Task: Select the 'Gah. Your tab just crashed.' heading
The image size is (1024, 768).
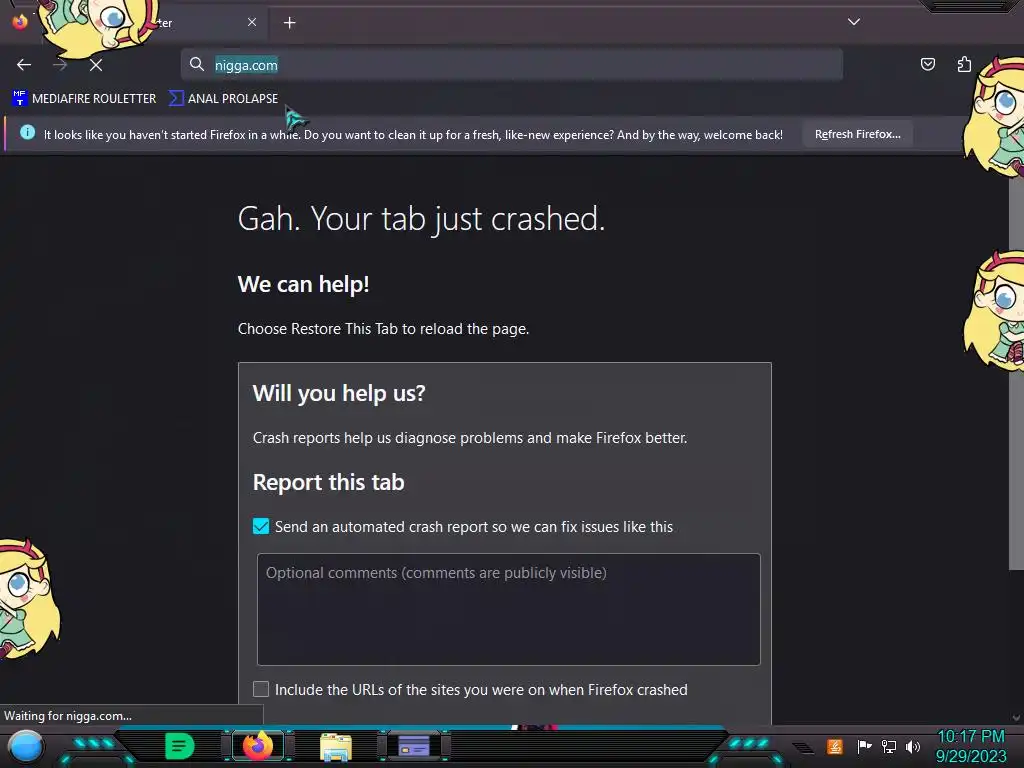Action: point(421,218)
